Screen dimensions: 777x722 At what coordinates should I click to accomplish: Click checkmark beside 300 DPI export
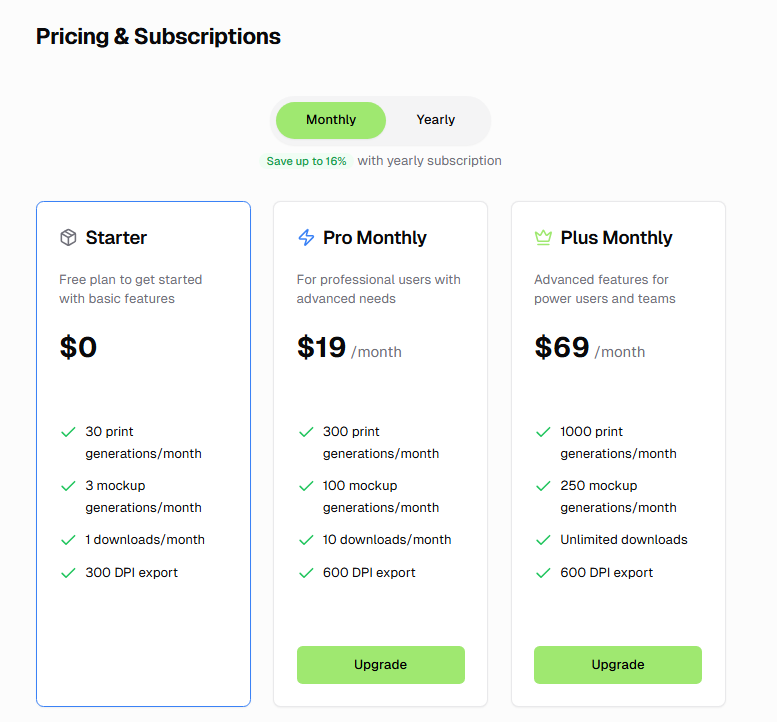pyautogui.click(x=68, y=573)
